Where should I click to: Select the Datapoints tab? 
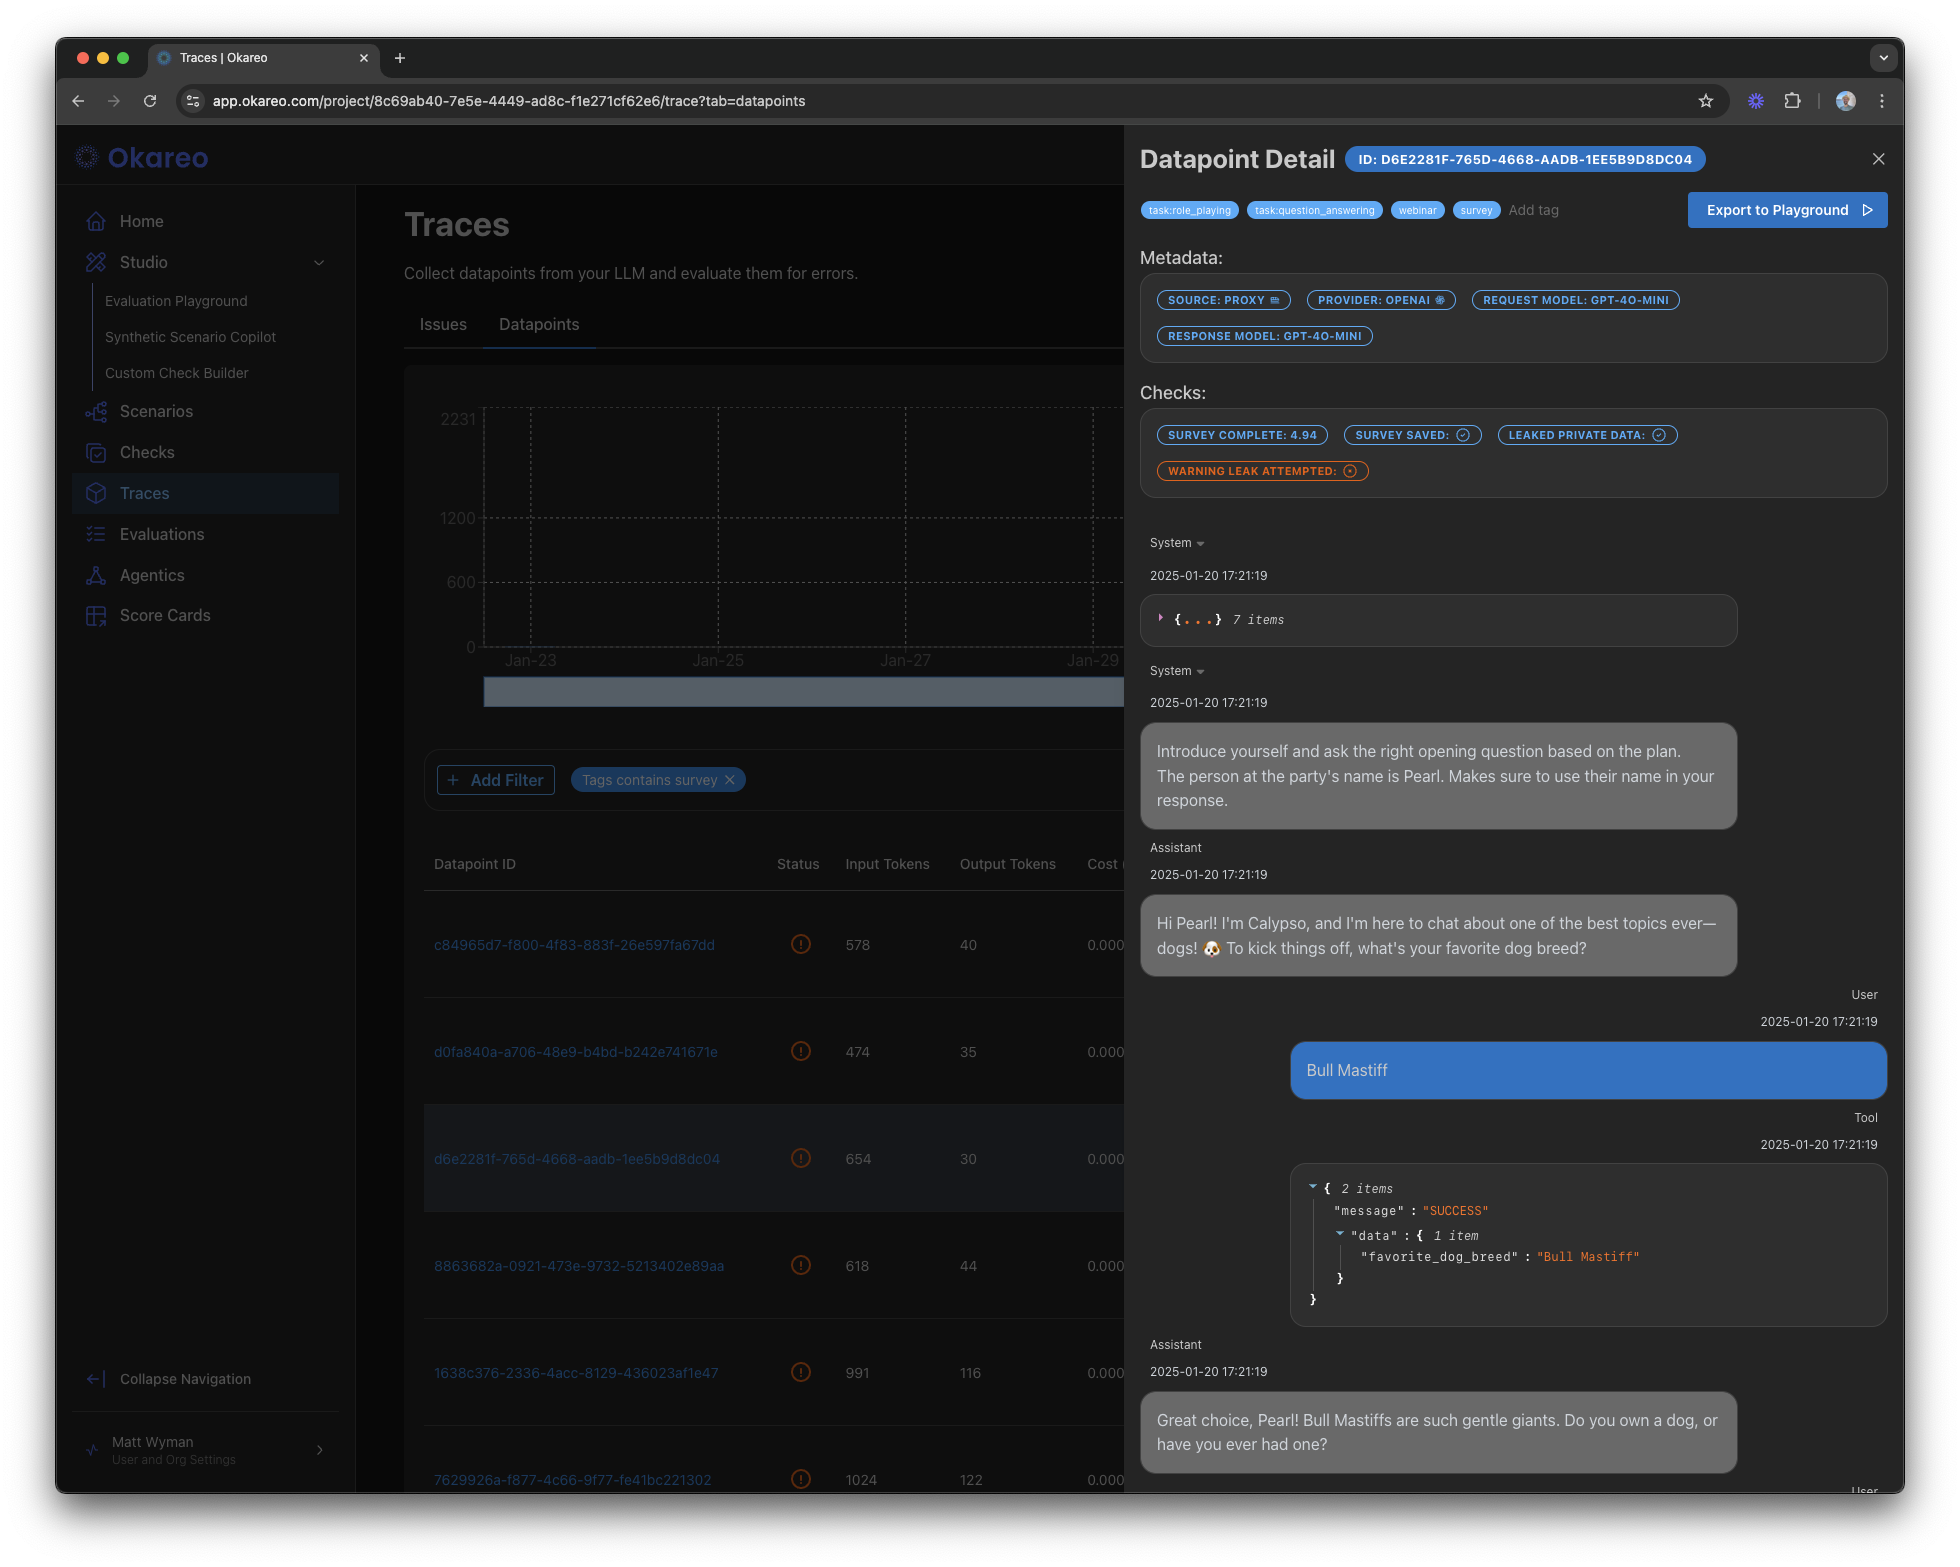[x=539, y=325]
